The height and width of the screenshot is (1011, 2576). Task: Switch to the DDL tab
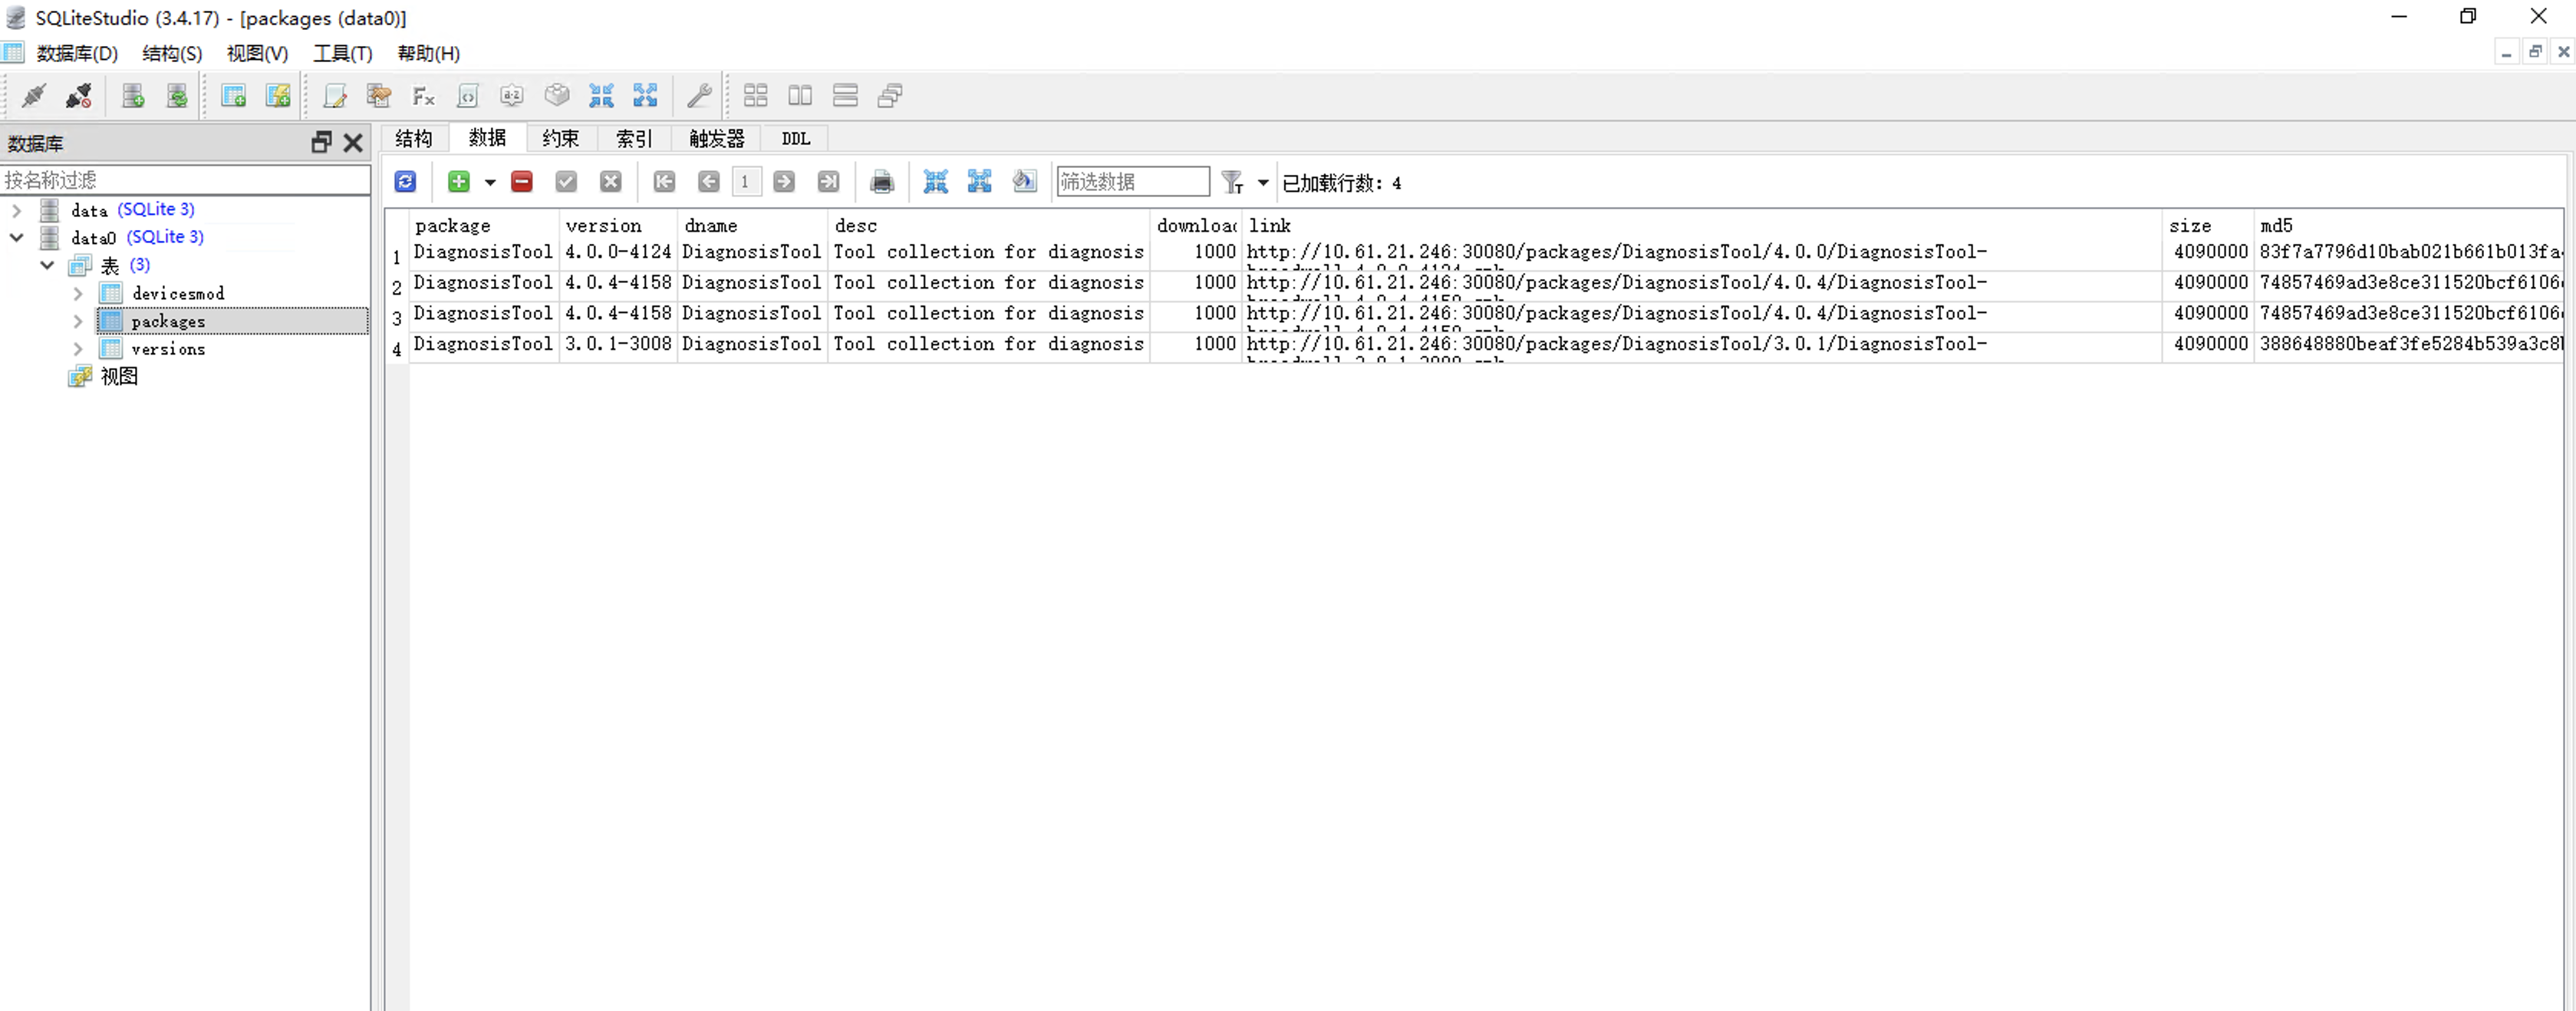point(795,139)
